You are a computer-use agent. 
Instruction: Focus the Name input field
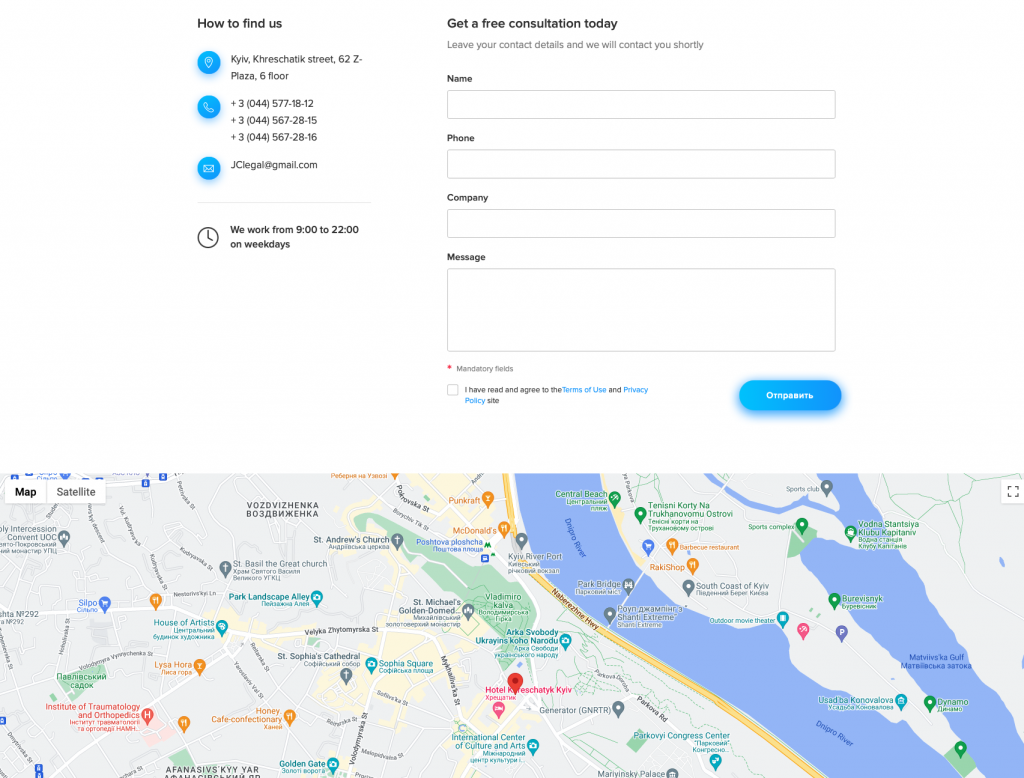[641, 105]
